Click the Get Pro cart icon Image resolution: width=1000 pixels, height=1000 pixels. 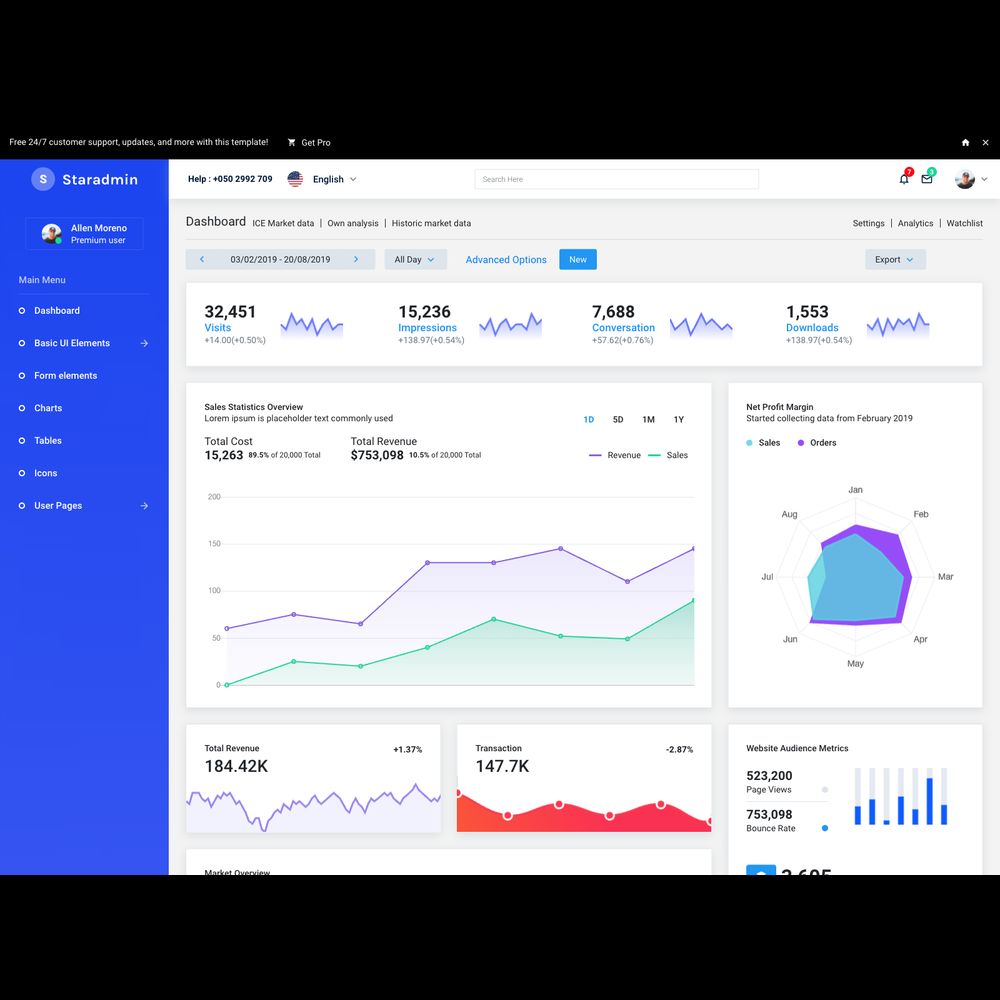292,143
